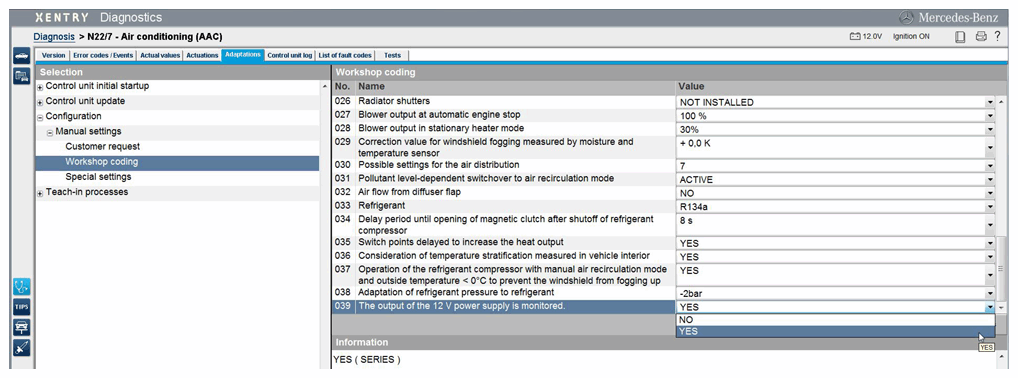Click the Mercedes-Benz star logo
This screenshot has height=378, width=1018.
[906, 18]
